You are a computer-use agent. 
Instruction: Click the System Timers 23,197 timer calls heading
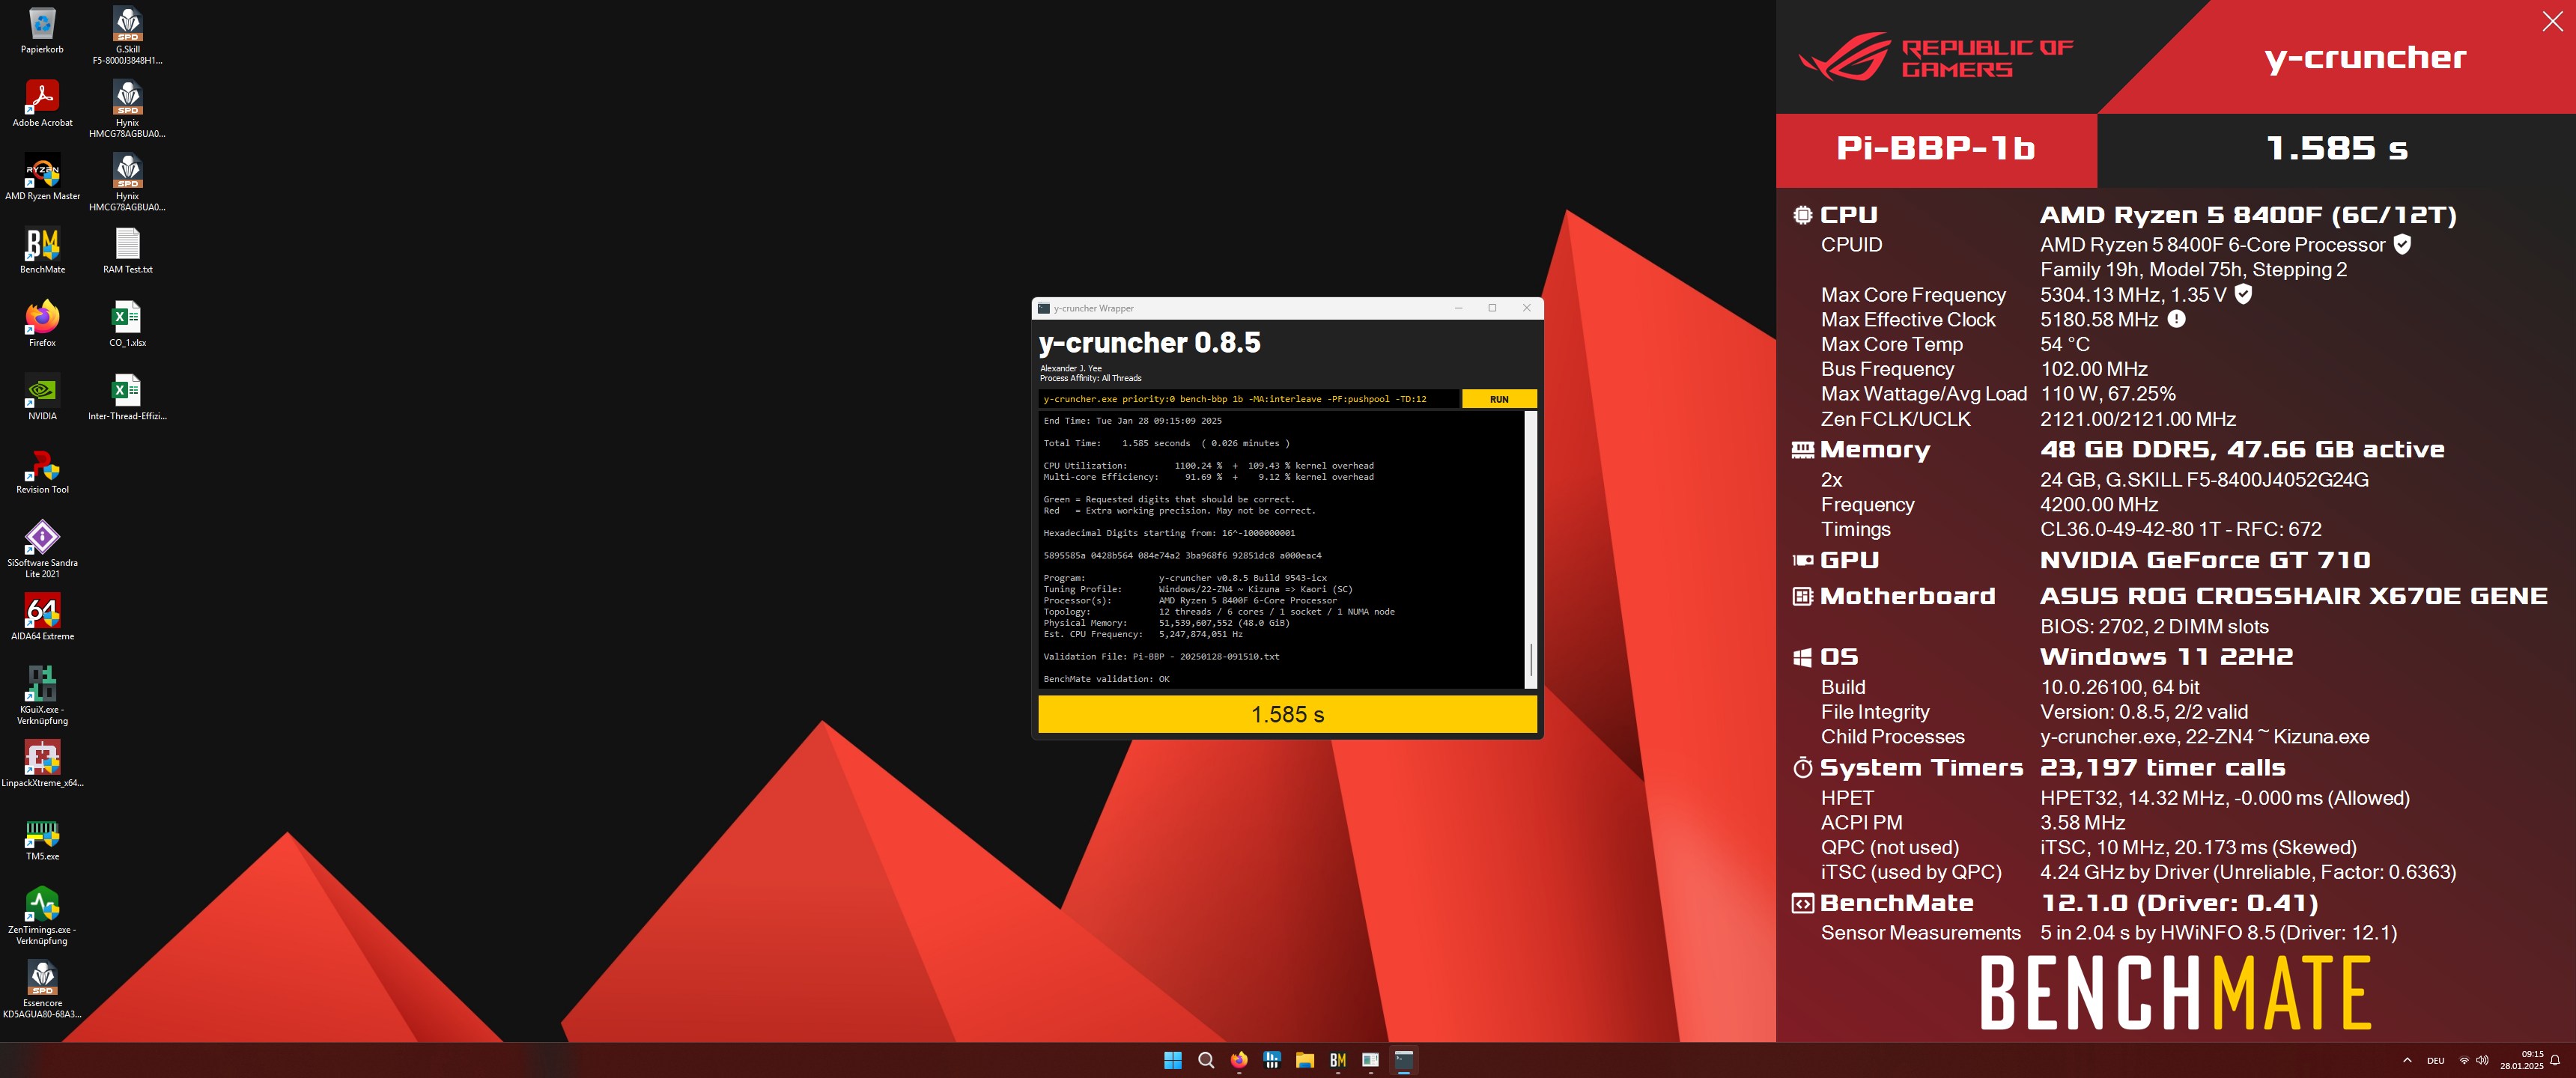pos(2162,768)
